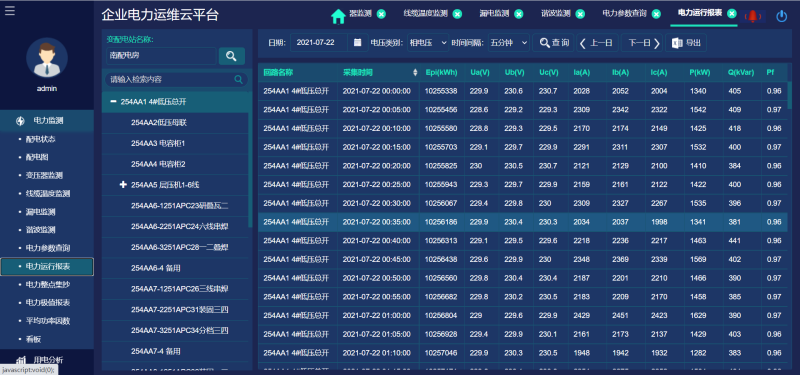Open the red alarm bell notifications

753,16
